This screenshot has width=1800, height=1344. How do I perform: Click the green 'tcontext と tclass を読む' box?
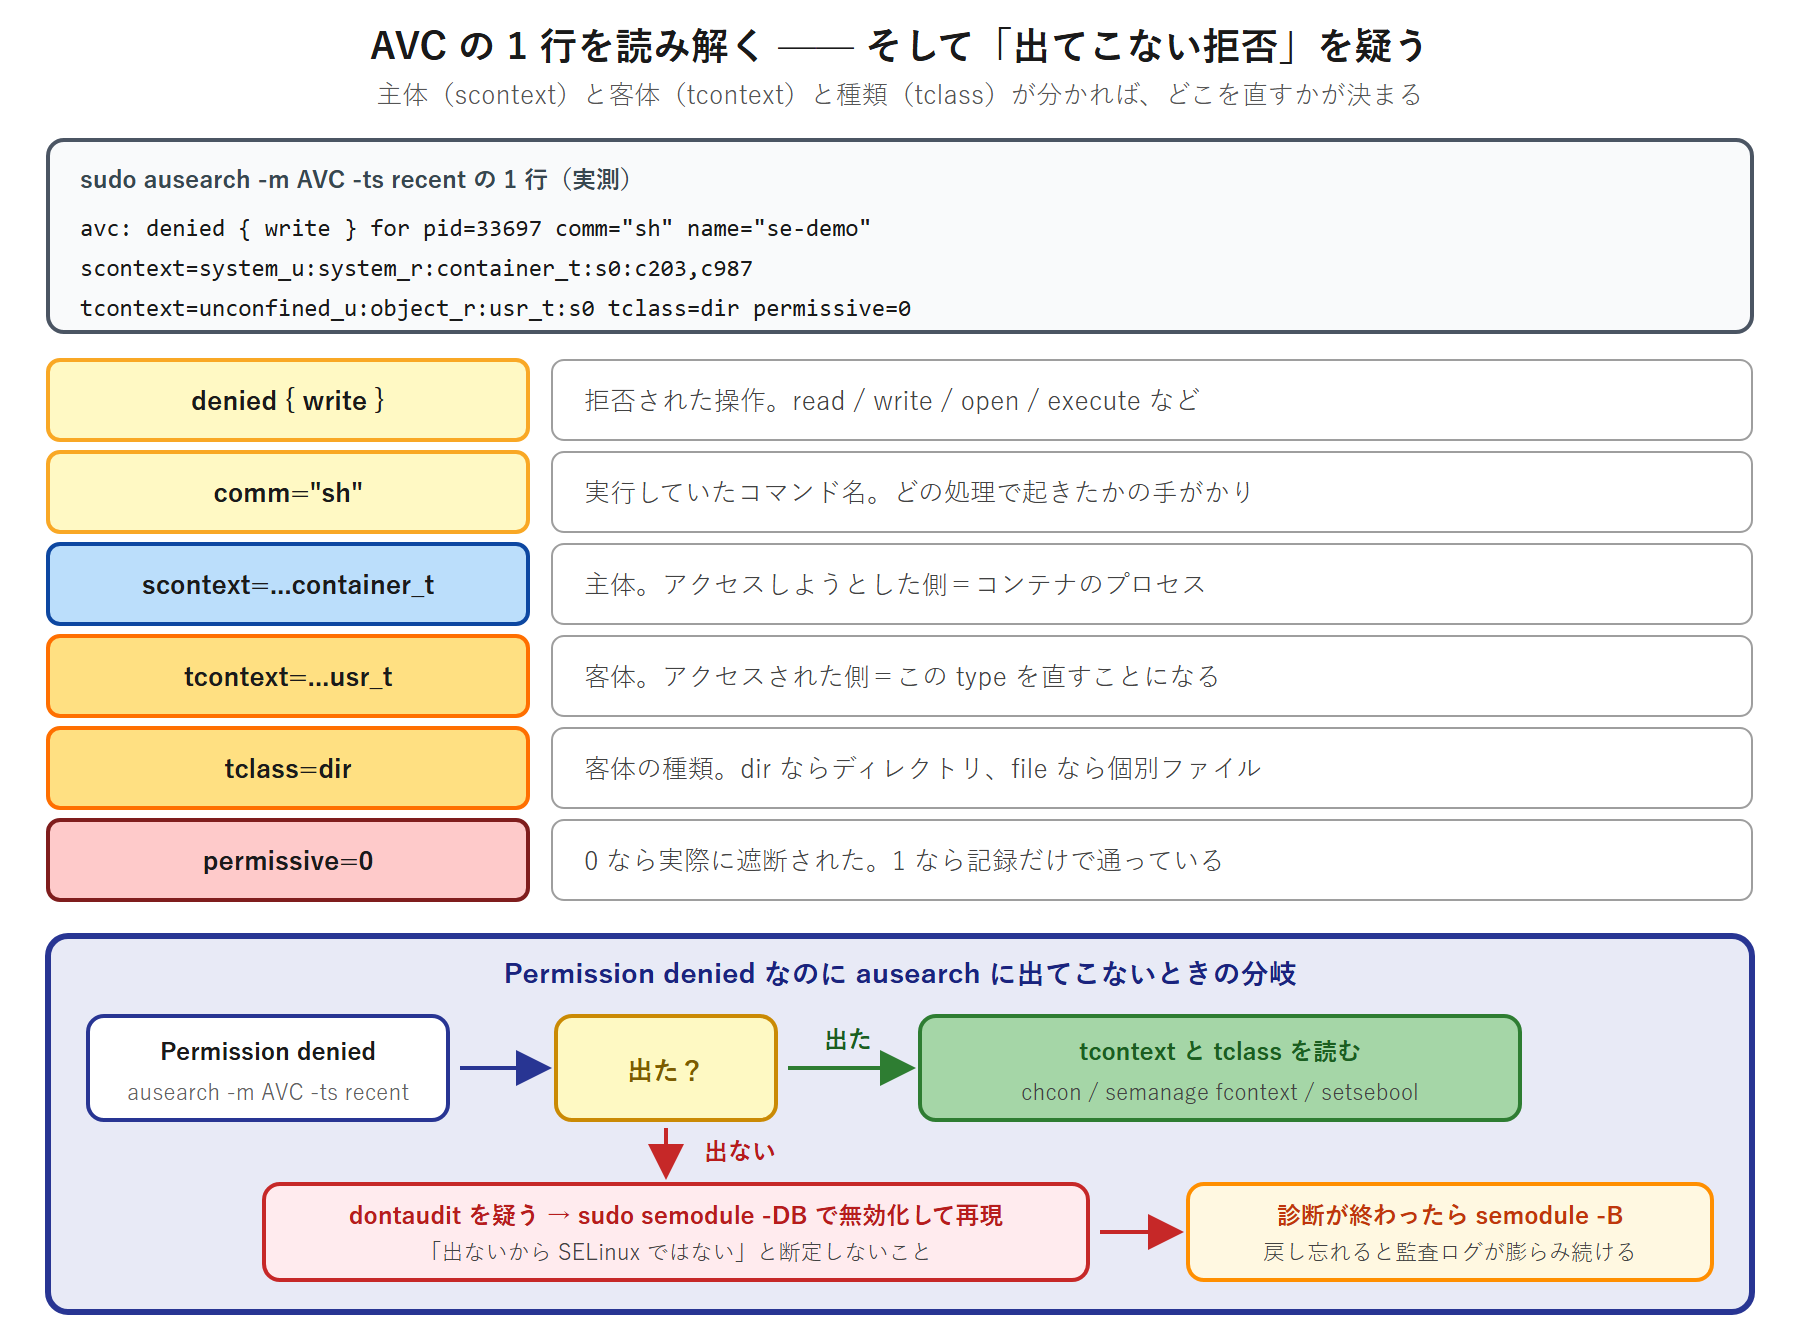(1220, 1068)
